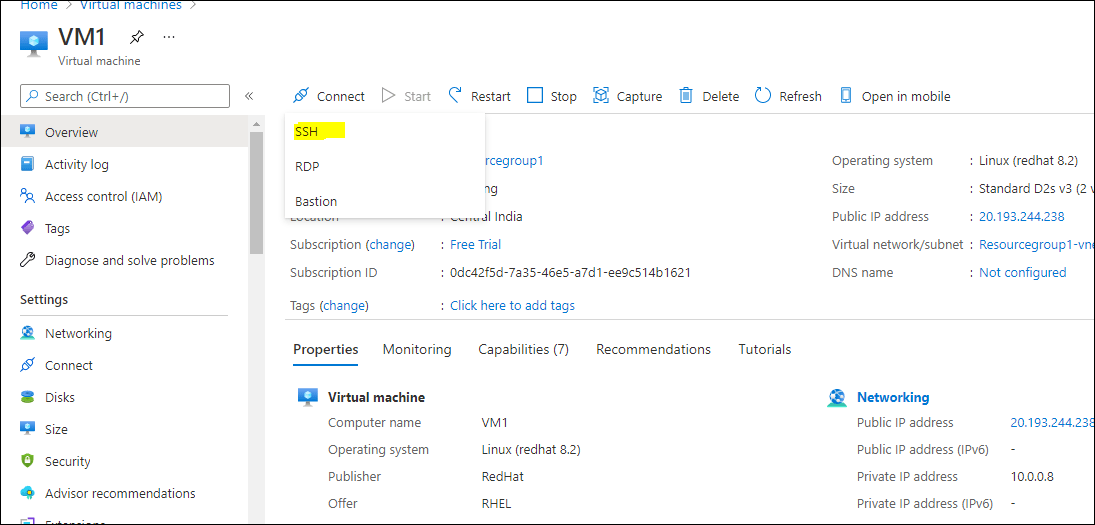Select the Properties tab
1095x525 pixels.
pos(325,349)
